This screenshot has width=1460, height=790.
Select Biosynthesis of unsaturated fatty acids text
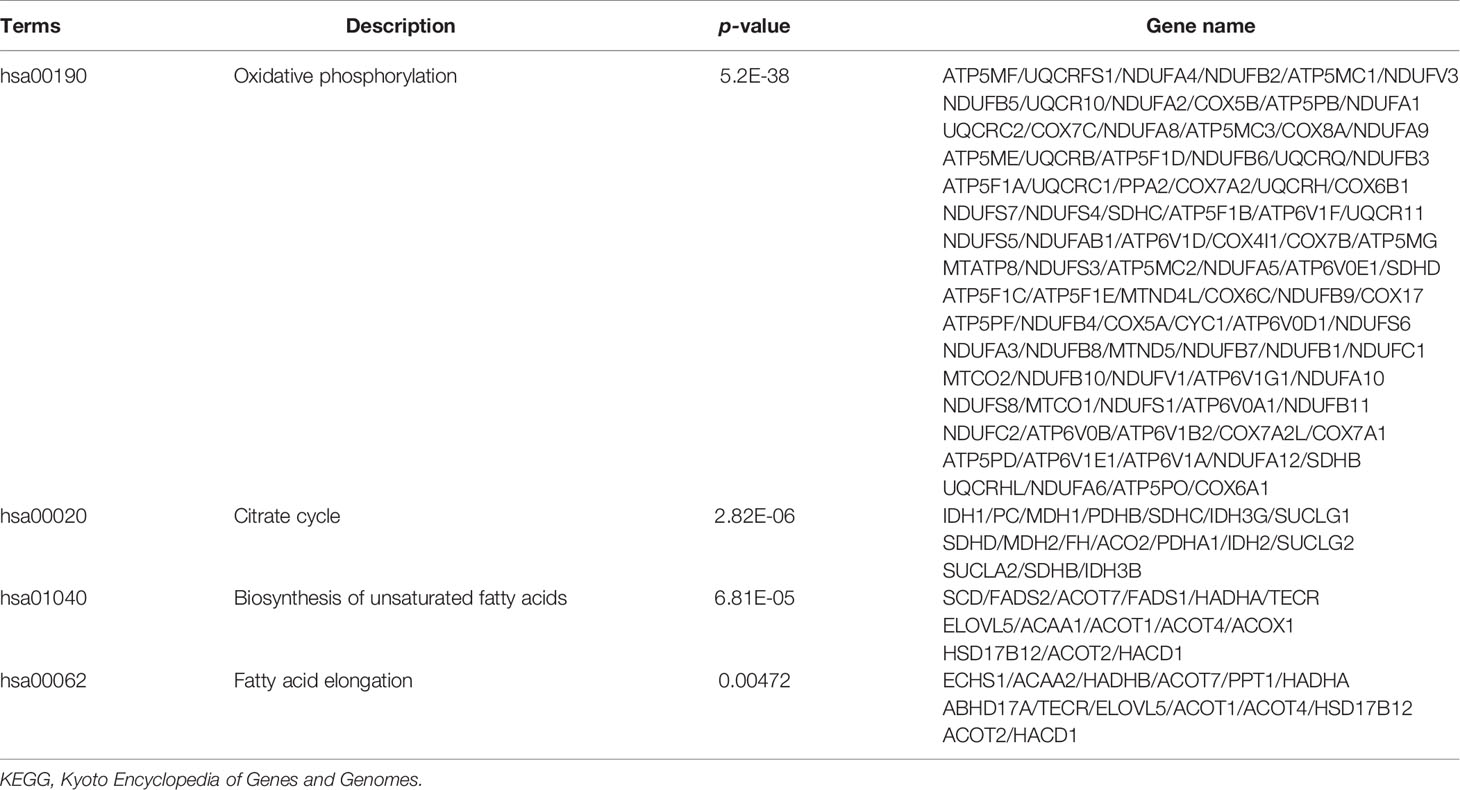tap(400, 599)
